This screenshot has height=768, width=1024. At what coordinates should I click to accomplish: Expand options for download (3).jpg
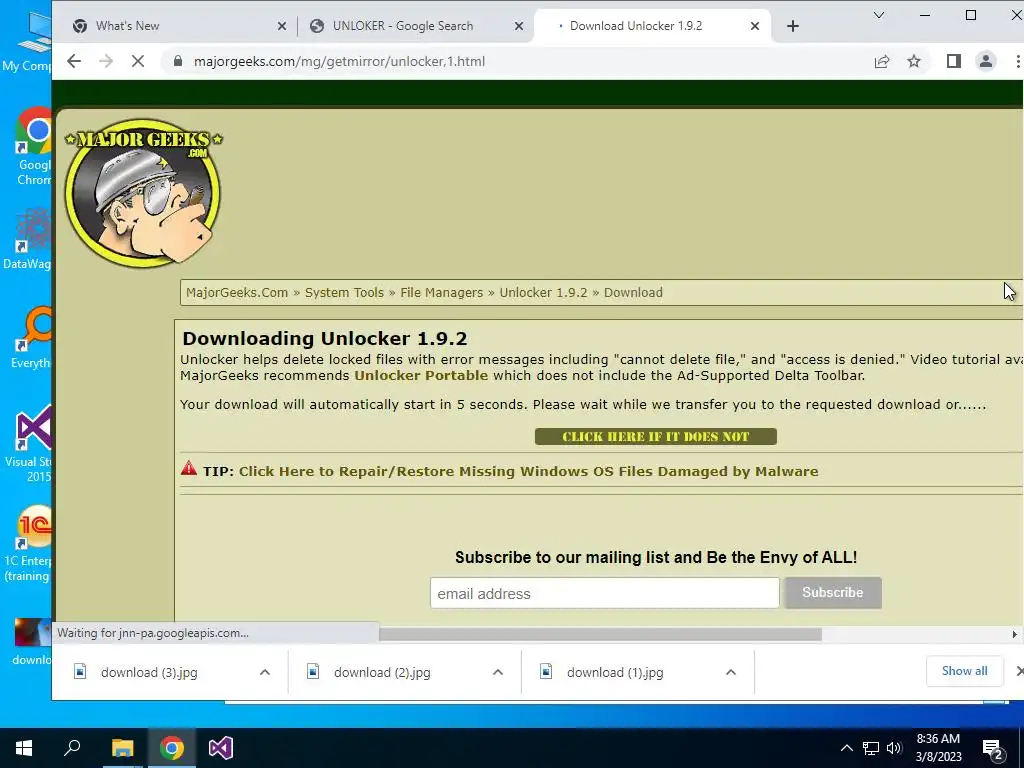point(264,672)
